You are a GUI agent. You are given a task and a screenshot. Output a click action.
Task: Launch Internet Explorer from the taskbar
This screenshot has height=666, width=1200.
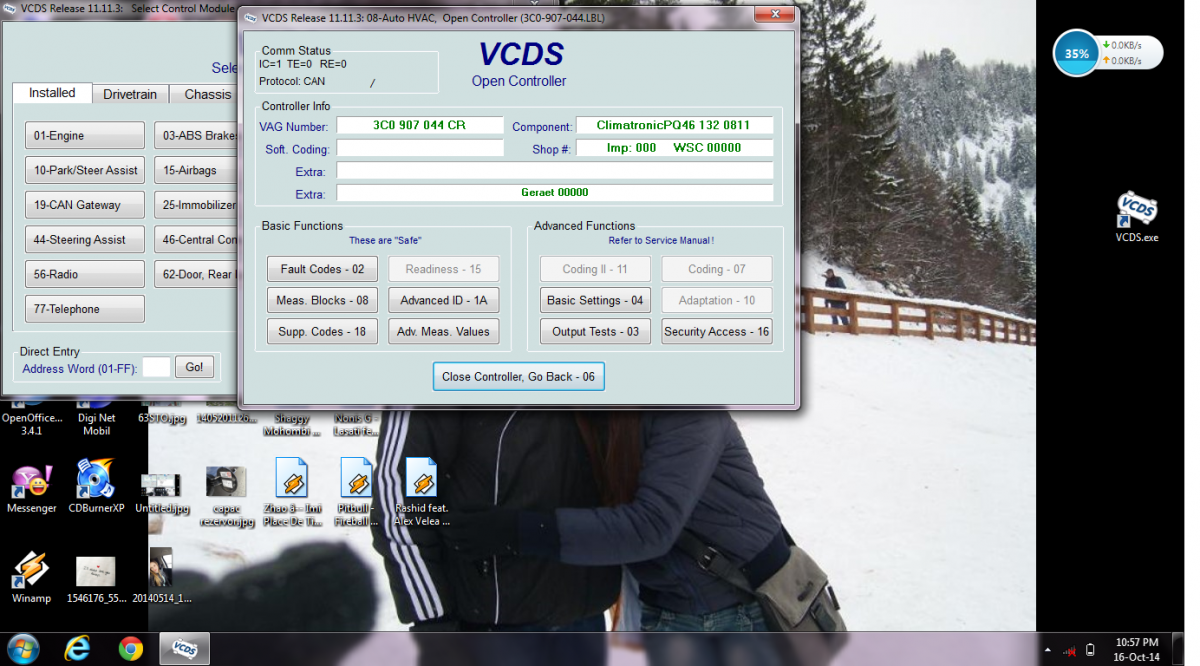77,649
